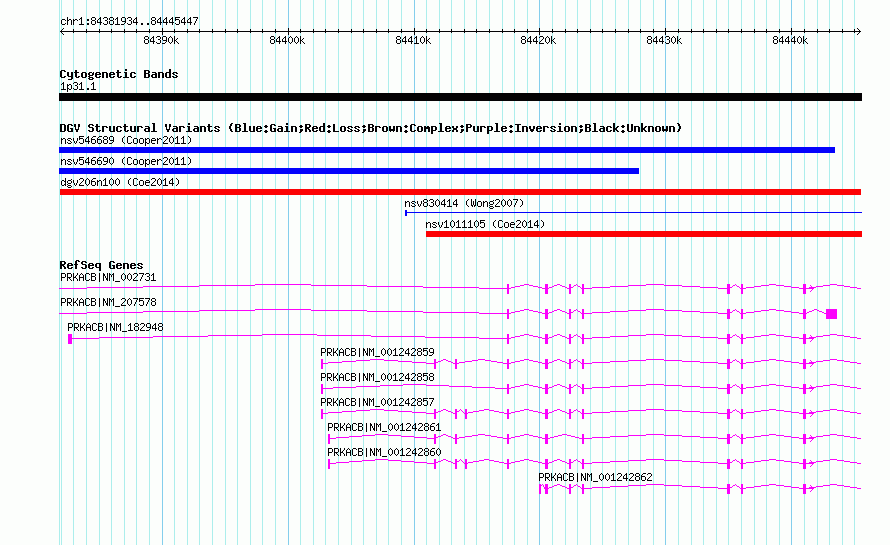Image resolution: width=890 pixels, height=545 pixels.
Task: Click the 84400k ruler tick label
Action: point(287,40)
